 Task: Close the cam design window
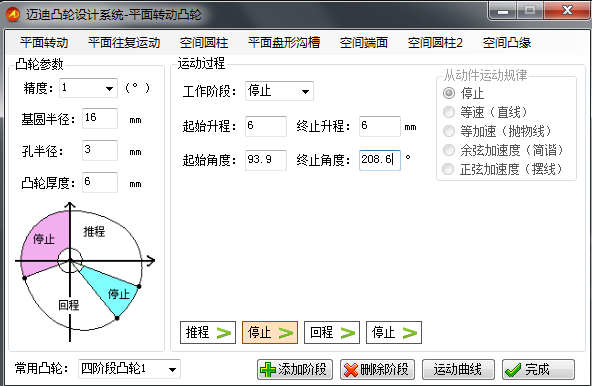(x=567, y=11)
